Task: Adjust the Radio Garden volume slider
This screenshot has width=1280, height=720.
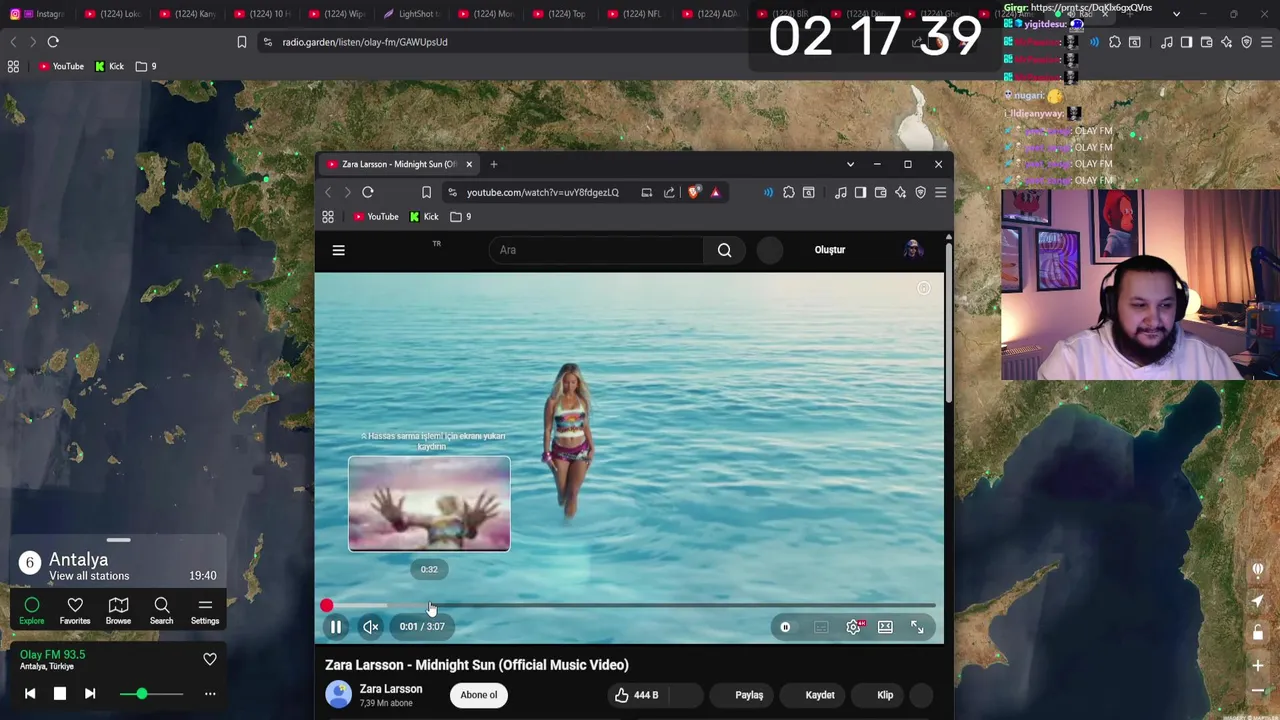Action: [151, 693]
